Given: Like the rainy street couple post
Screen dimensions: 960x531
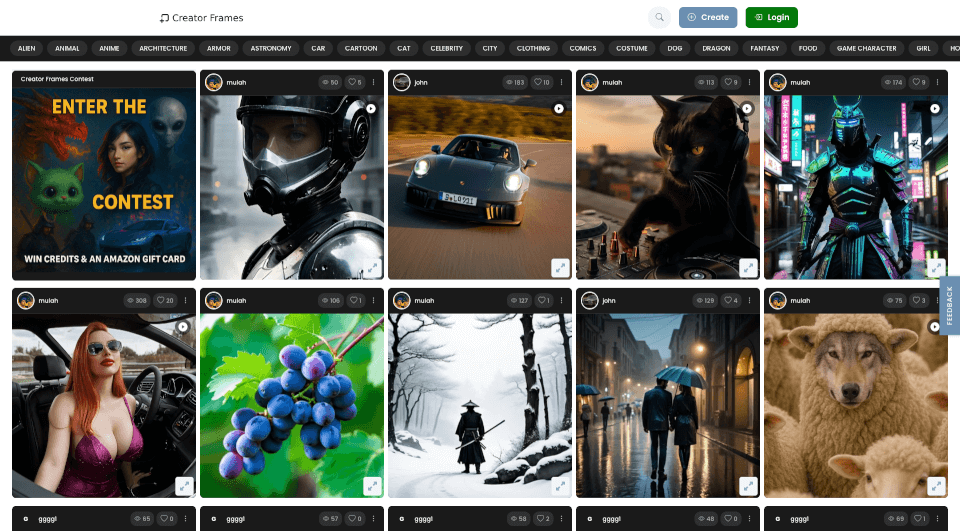Looking at the screenshot, I should pyautogui.click(x=729, y=300).
